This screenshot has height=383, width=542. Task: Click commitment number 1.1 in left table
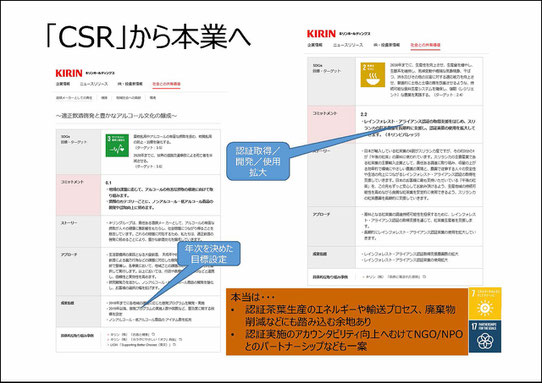109,183
